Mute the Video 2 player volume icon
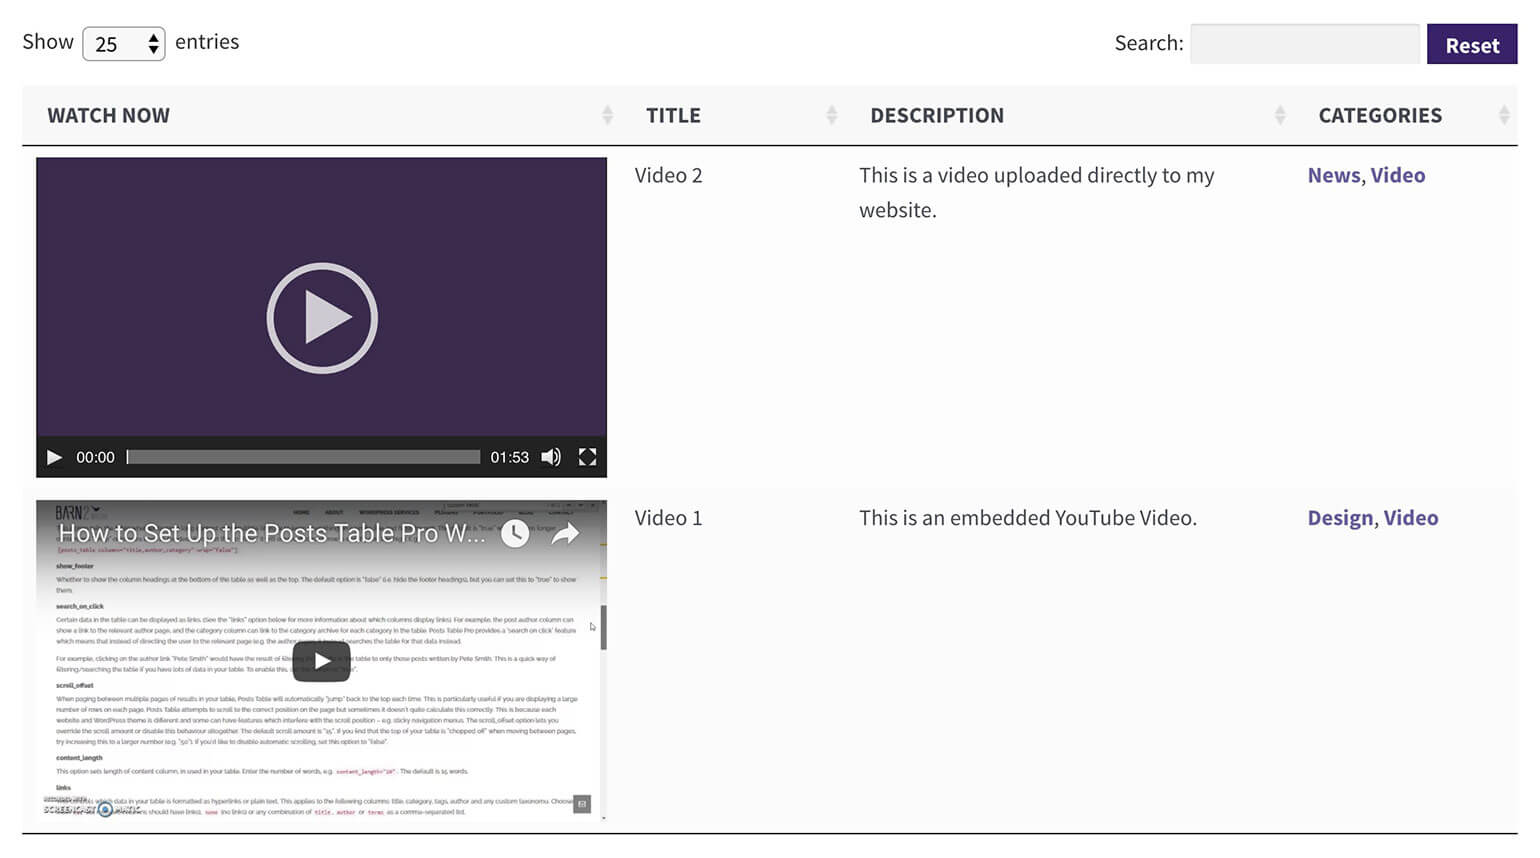This screenshot has width=1540, height=858. (551, 457)
